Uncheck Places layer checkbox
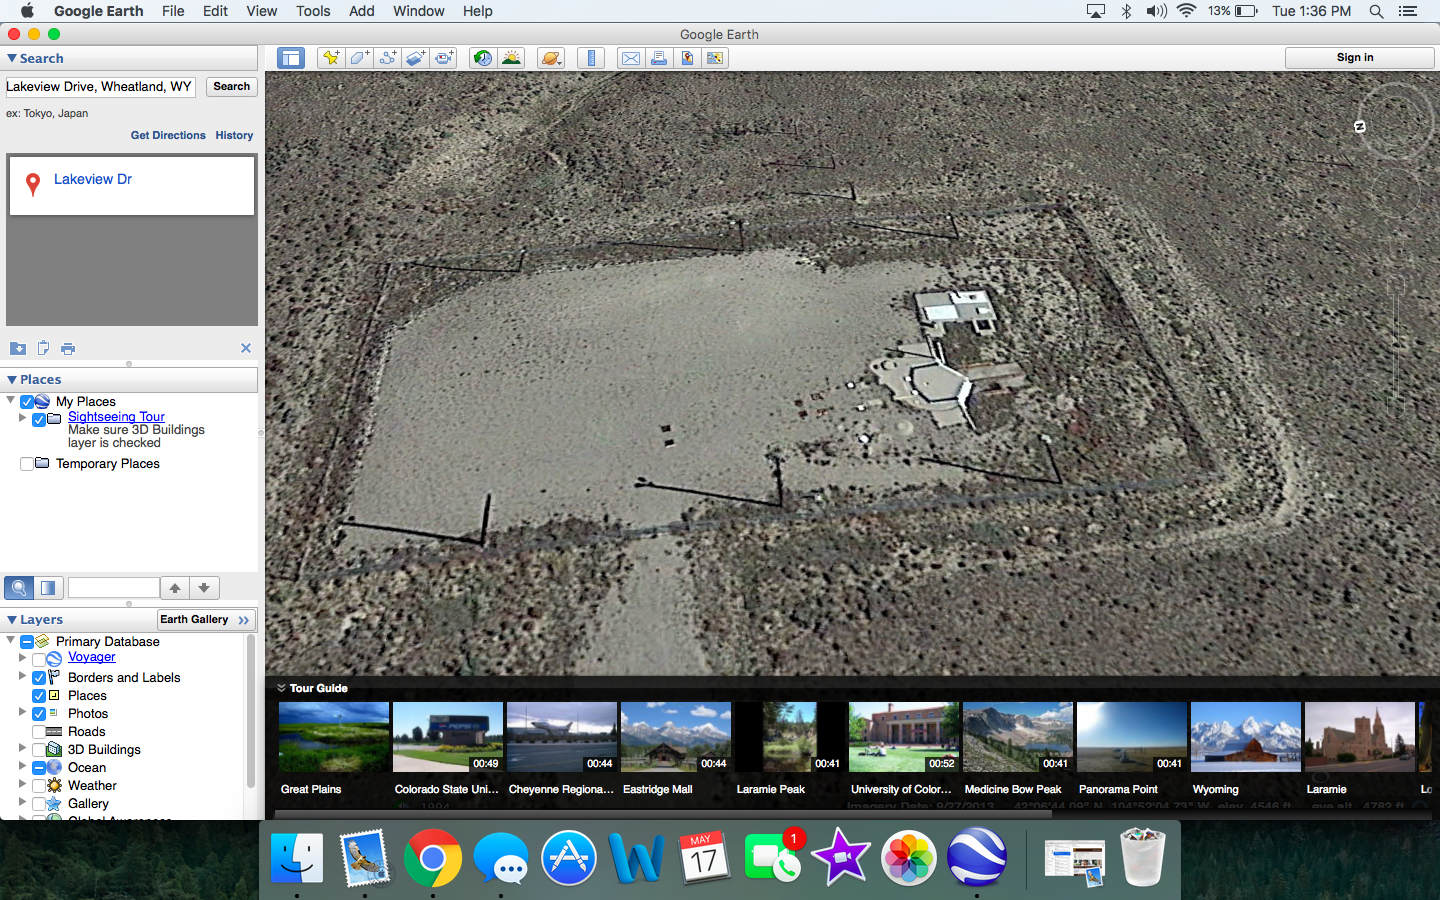The width and height of the screenshot is (1440, 900). (x=39, y=696)
